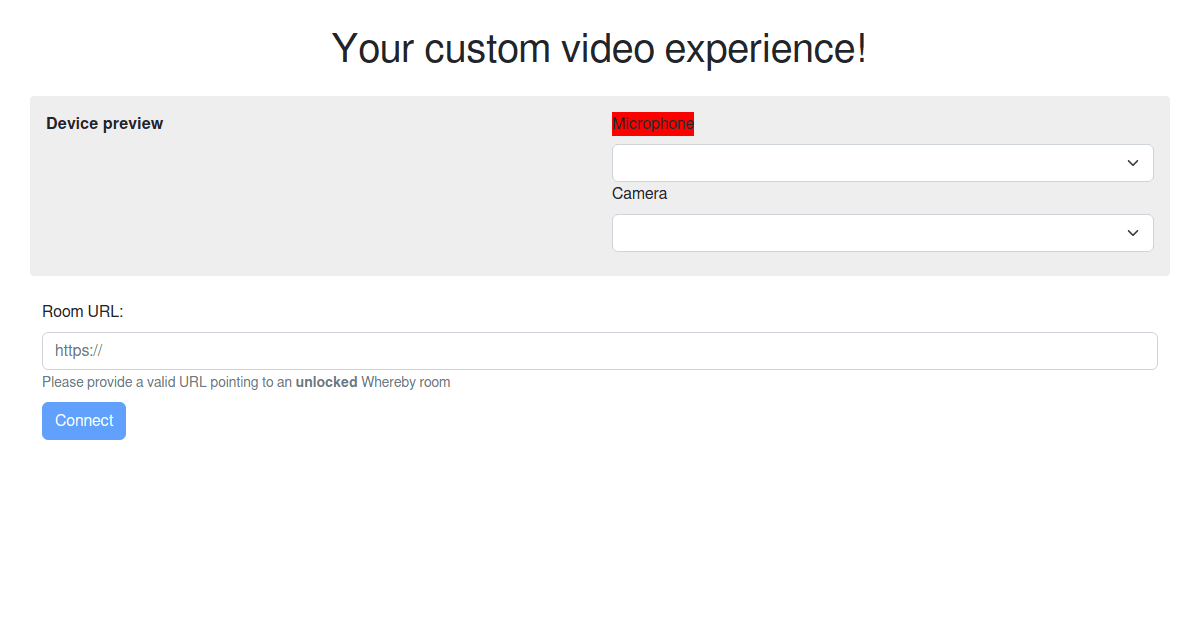Click the white area beneath the Connect button
The height and width of the screenshot is (630, 1200).
coord(599,520)
